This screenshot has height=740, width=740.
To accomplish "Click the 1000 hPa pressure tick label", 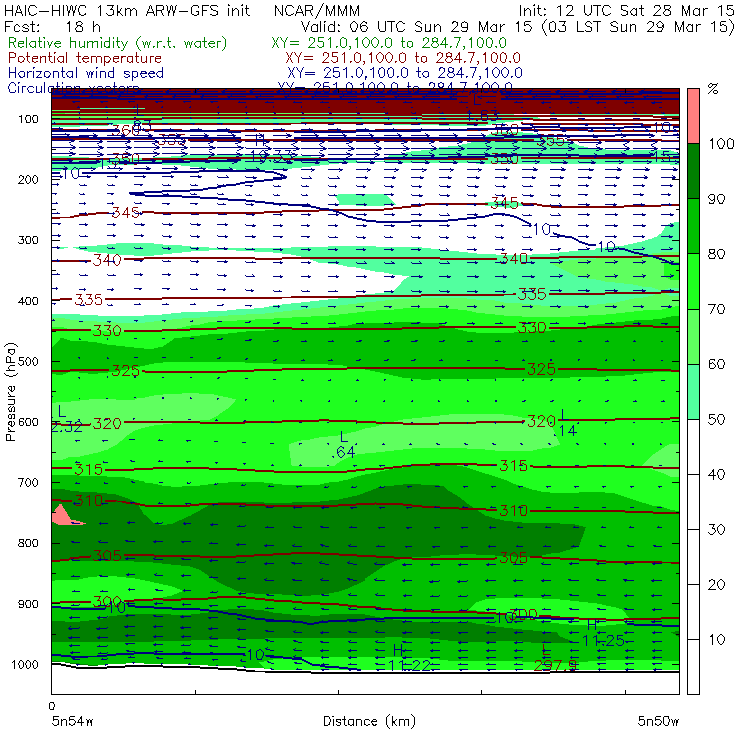I will [x=25, y=664].
